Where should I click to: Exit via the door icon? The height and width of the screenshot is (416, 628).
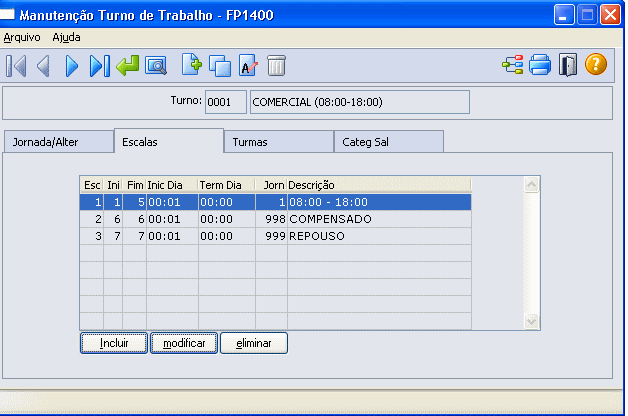[x=568, y=65]
